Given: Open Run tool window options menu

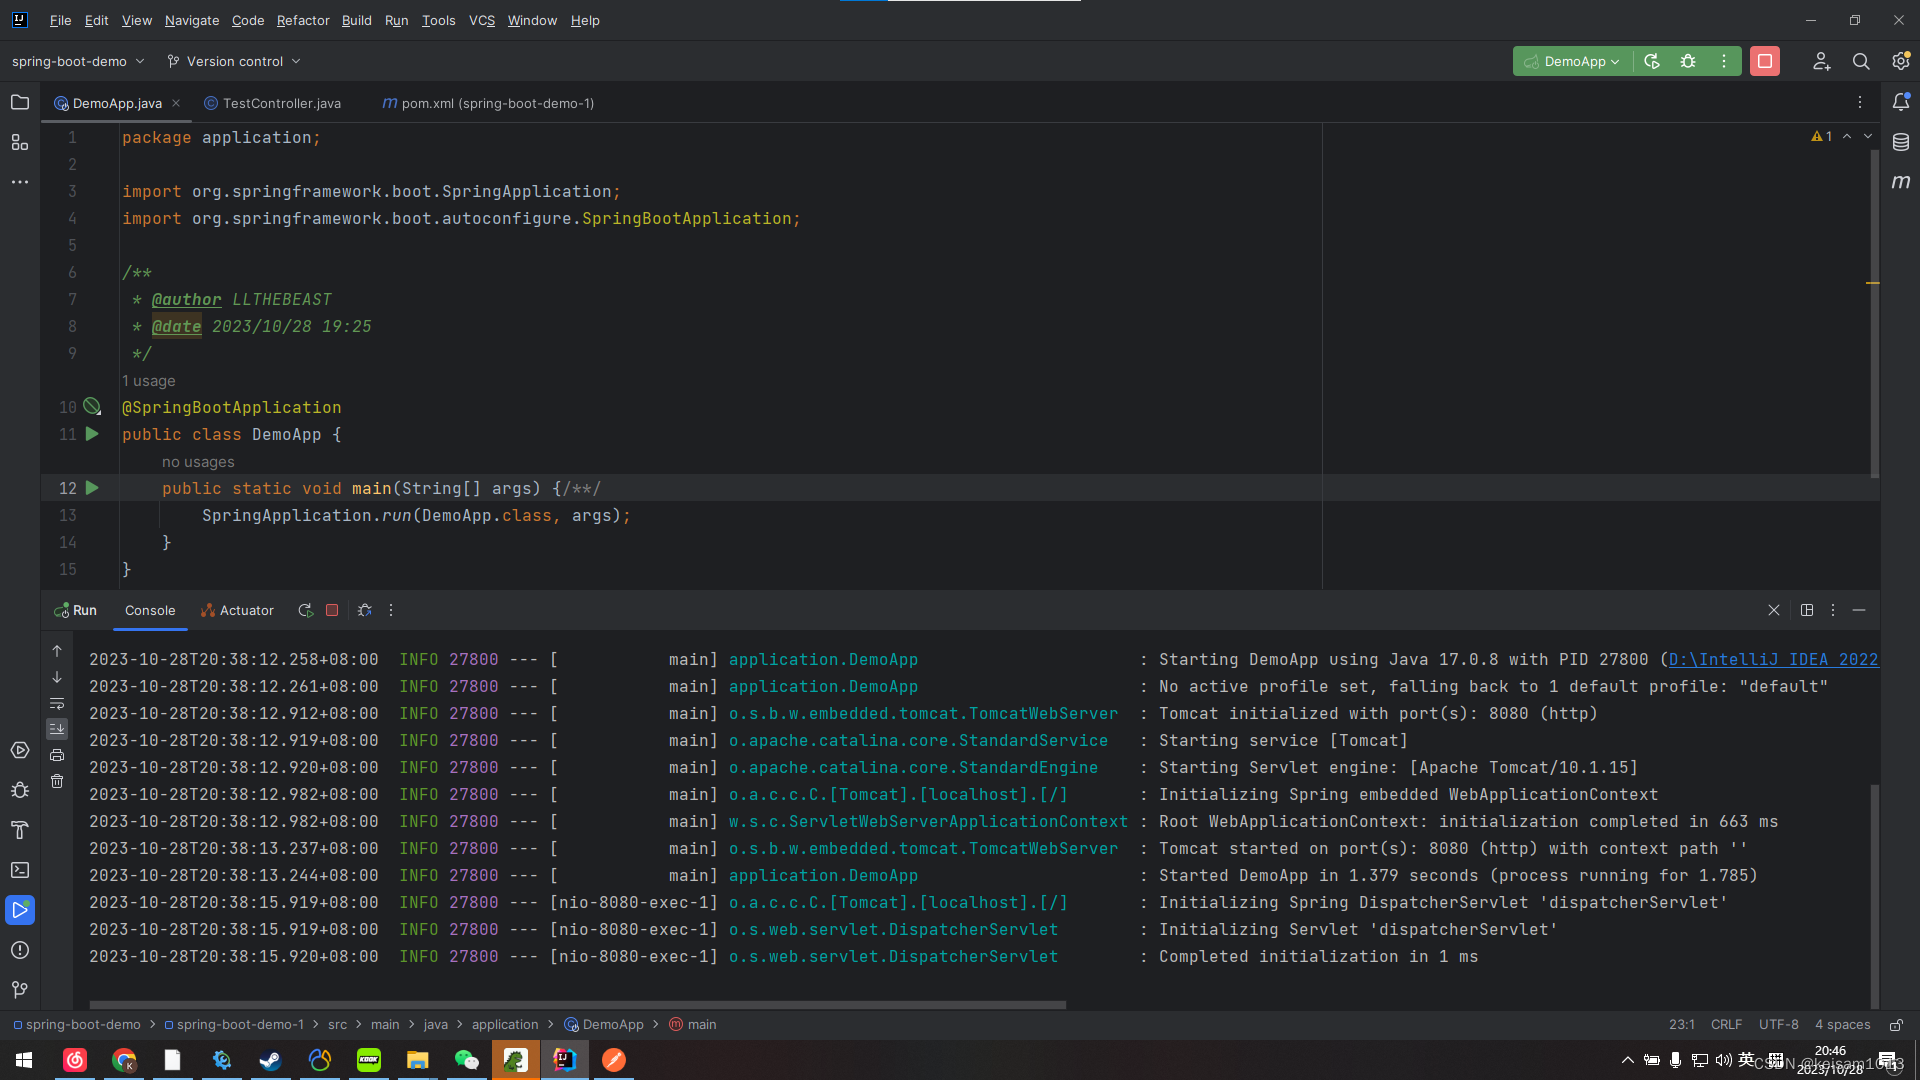Looking at the screenshot, I should [x=1833, y=610].
